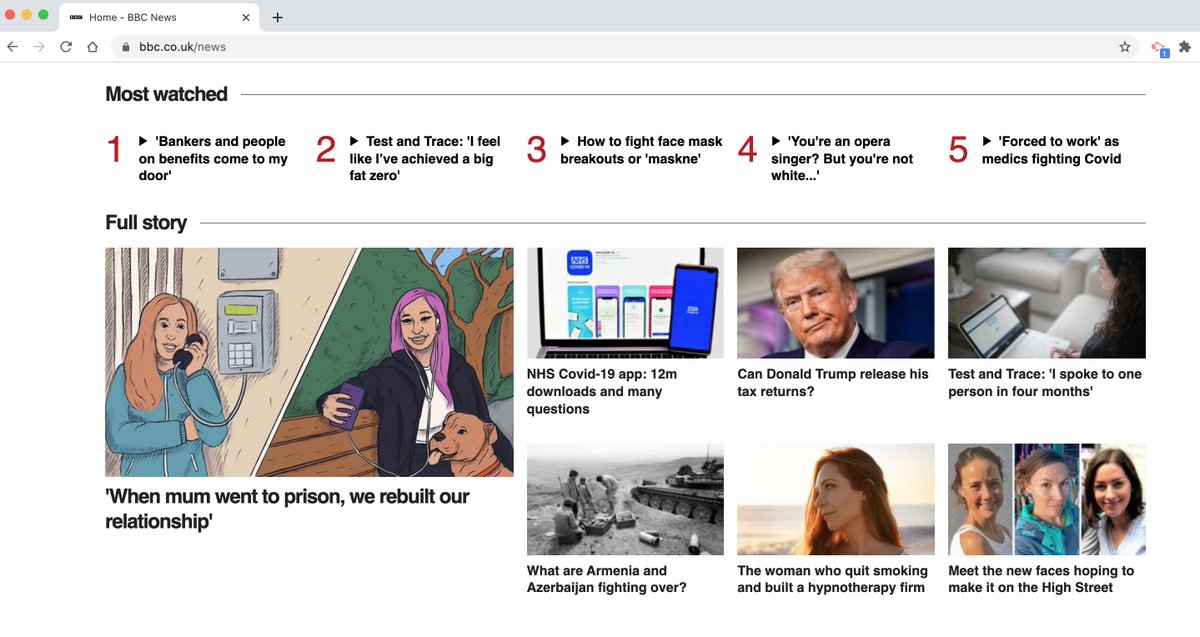Bookmark this page with the star icon
Screen dimensions: 1200x637
coord(1125,46)
